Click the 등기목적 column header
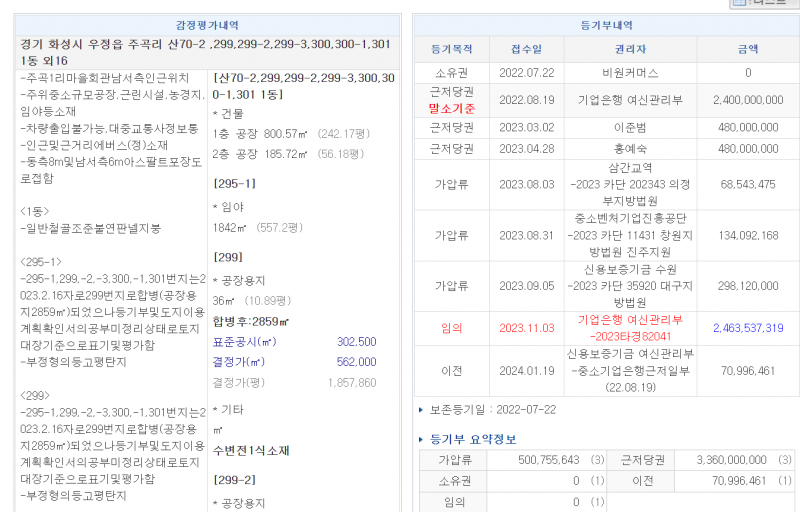The image size is (800, 512). click(x=451, y=48)
